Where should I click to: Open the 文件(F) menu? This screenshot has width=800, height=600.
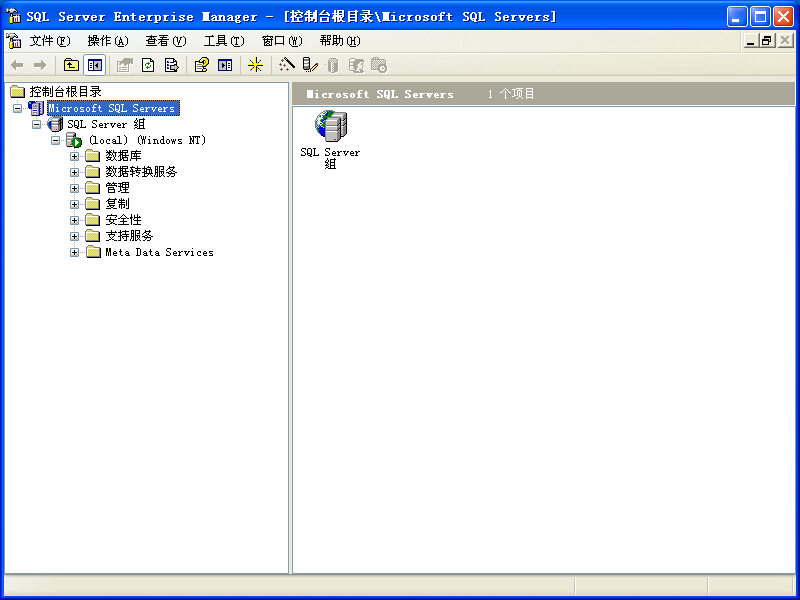[49, 41]
